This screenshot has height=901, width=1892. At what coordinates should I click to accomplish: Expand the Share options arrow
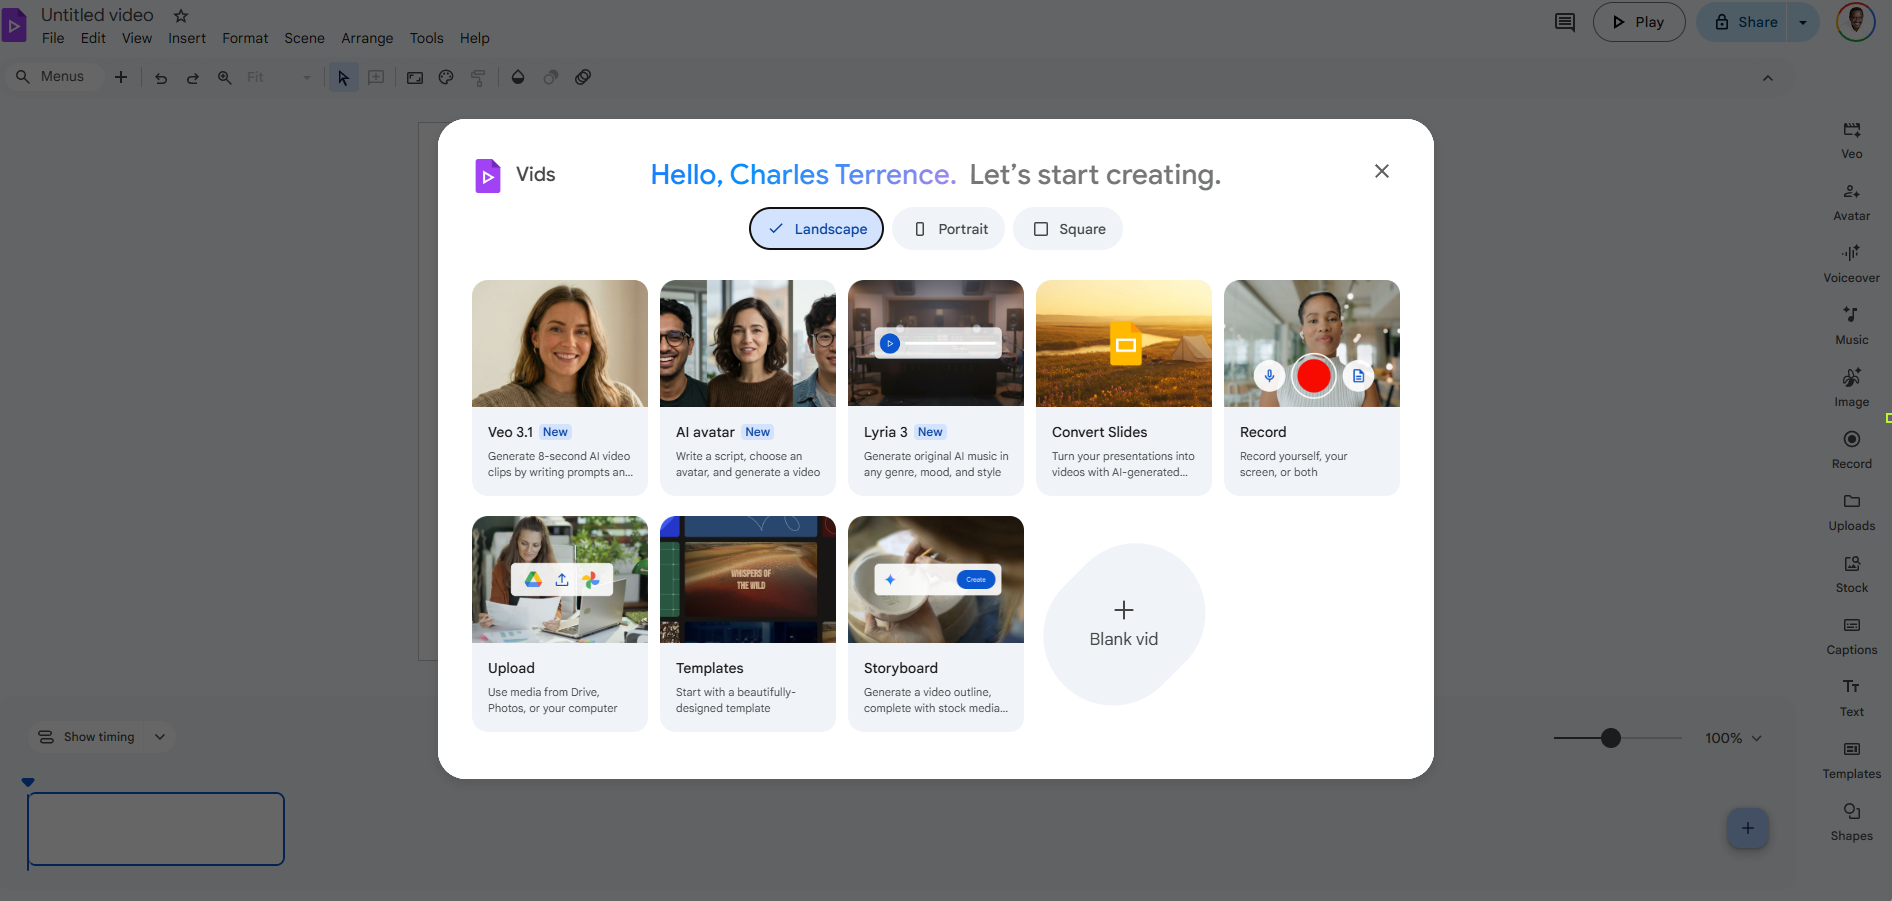click(1803, 22)
